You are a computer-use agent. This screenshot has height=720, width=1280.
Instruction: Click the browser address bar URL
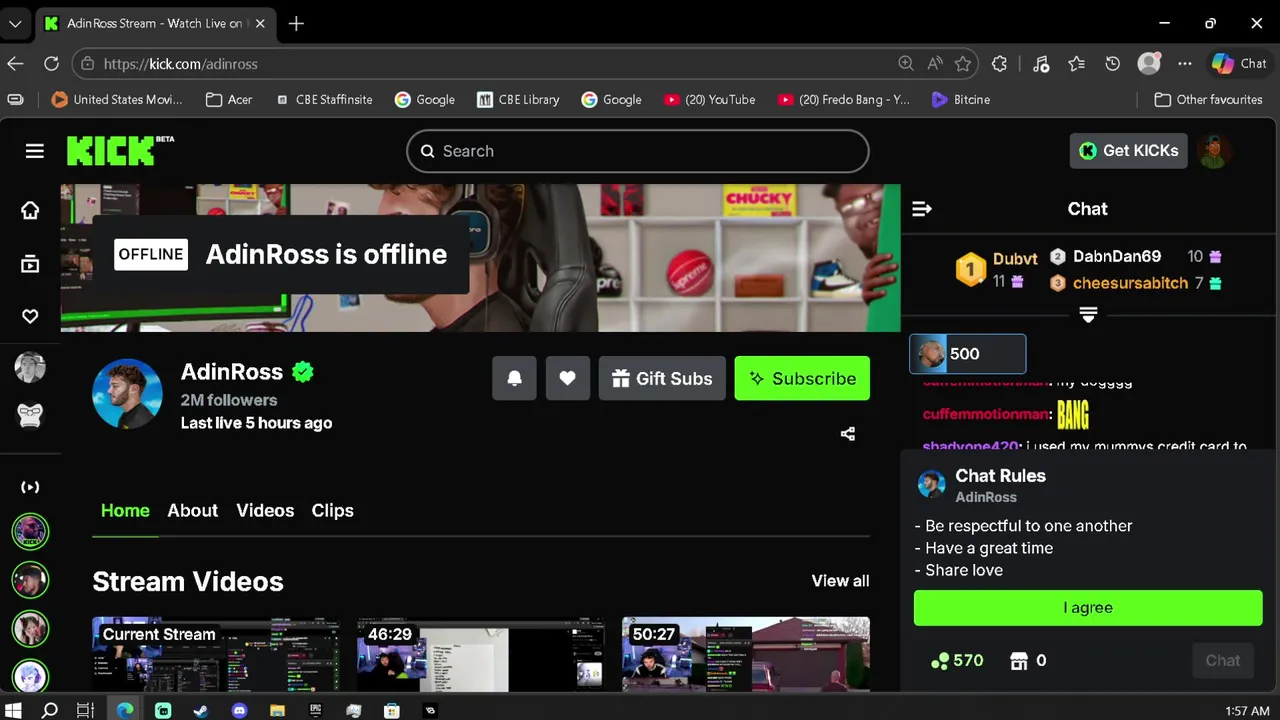click(181, 63)
